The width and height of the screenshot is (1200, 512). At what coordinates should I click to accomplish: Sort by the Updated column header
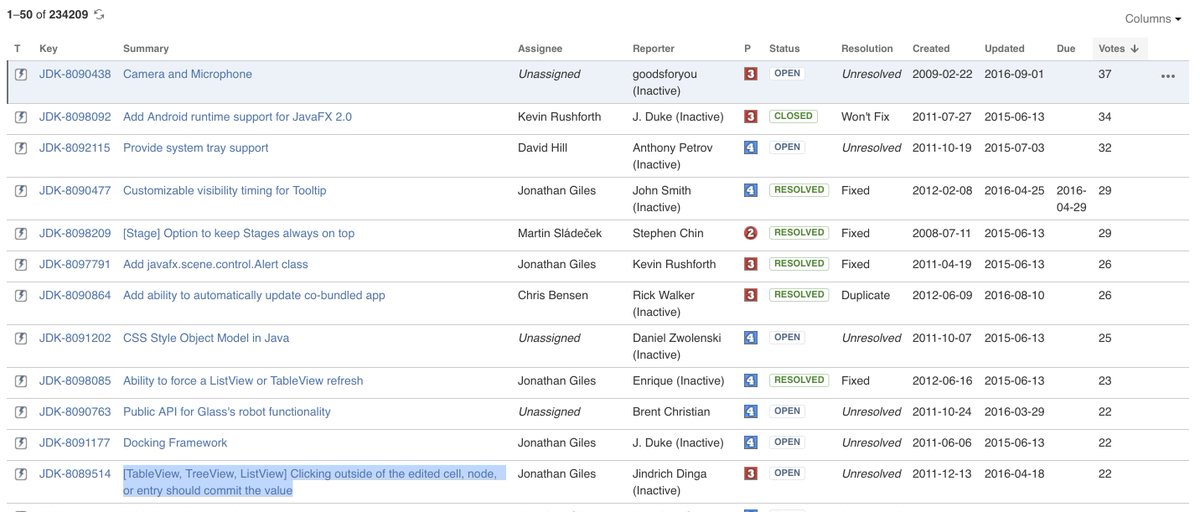[1004, 48]
